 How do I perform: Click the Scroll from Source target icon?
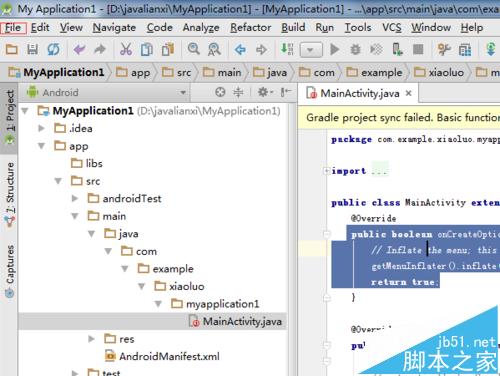(220, 92)
